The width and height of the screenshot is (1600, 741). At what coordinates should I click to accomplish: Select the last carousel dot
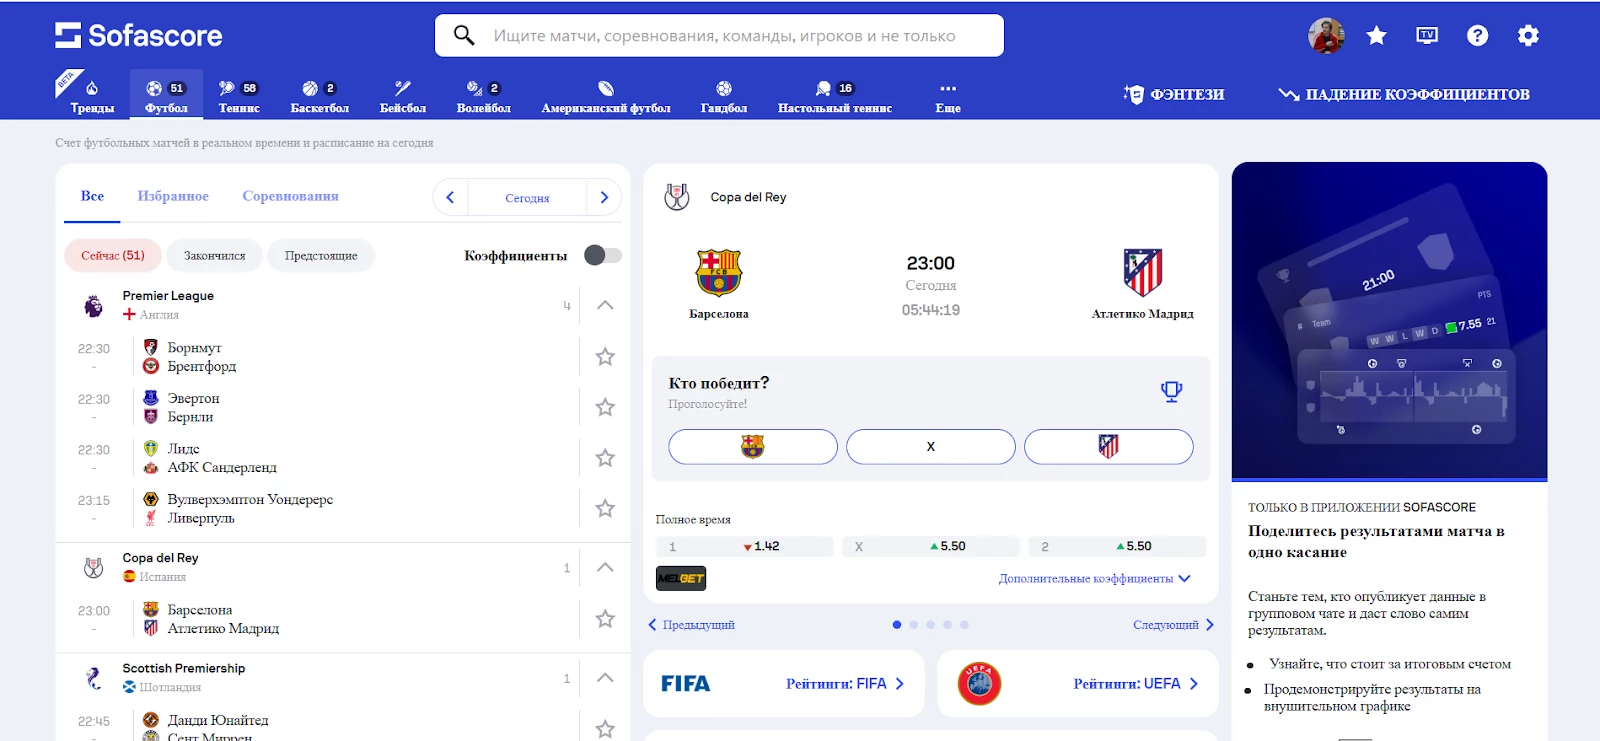click(964, 625)
